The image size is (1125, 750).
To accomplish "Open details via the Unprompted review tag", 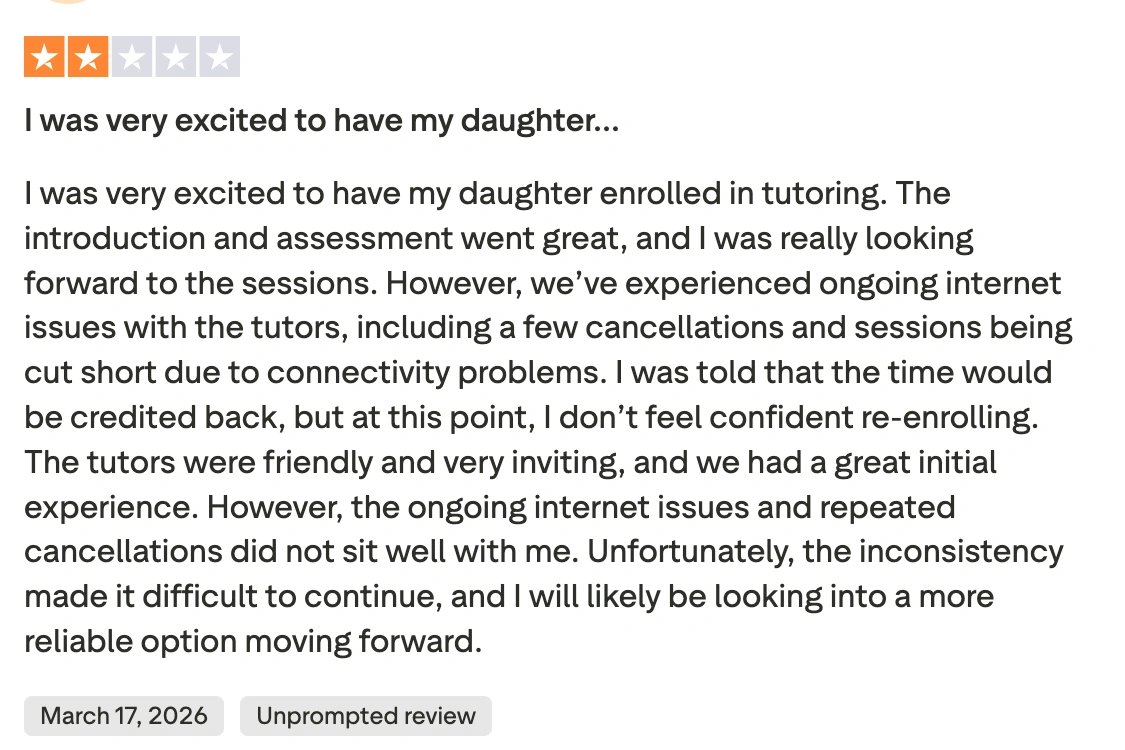I will tap(366, 715).
